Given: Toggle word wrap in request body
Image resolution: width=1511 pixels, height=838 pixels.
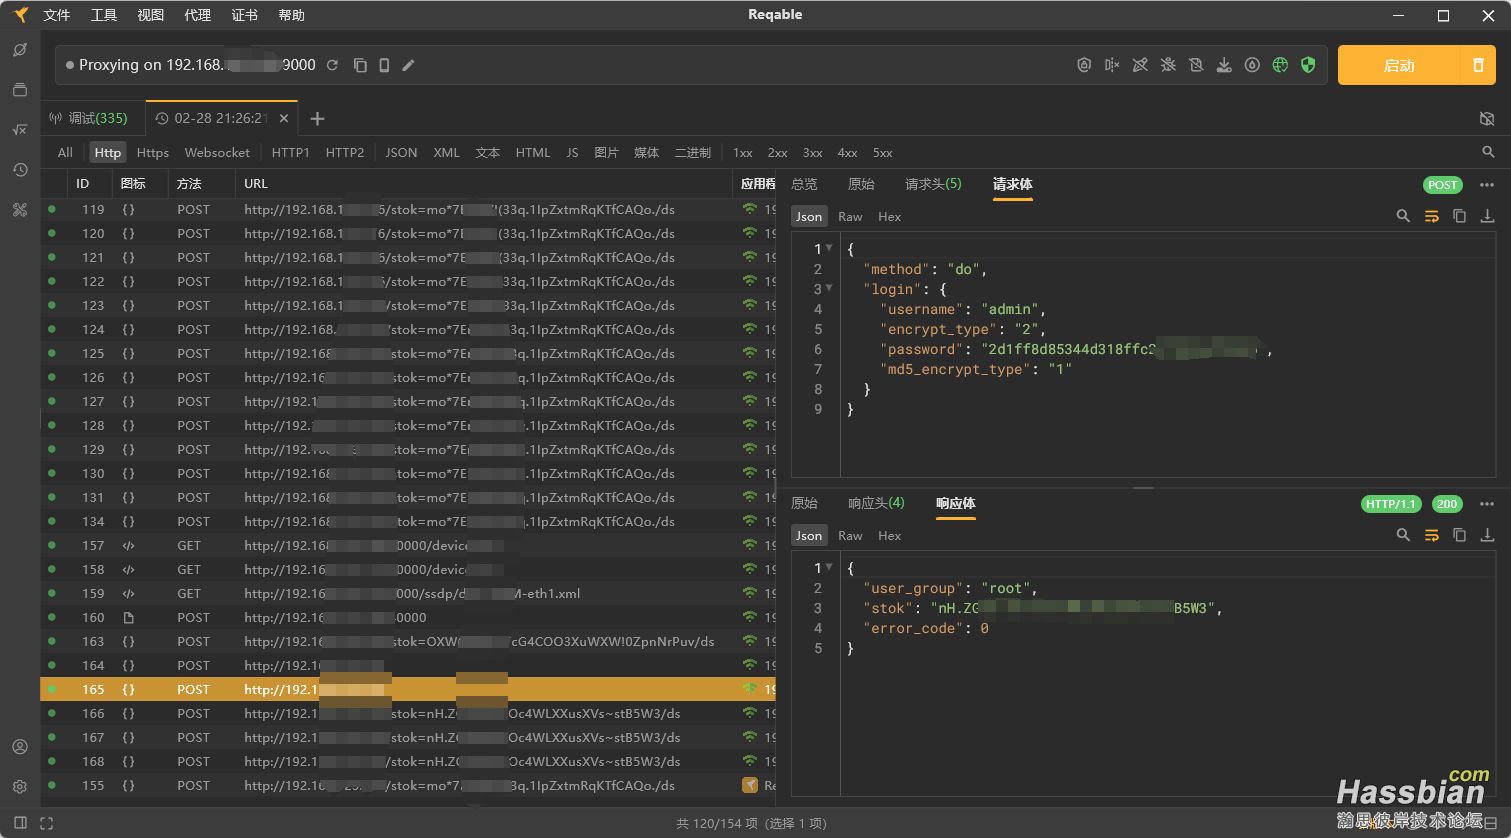Looking at the screenshot, I should pos(1431,216).
